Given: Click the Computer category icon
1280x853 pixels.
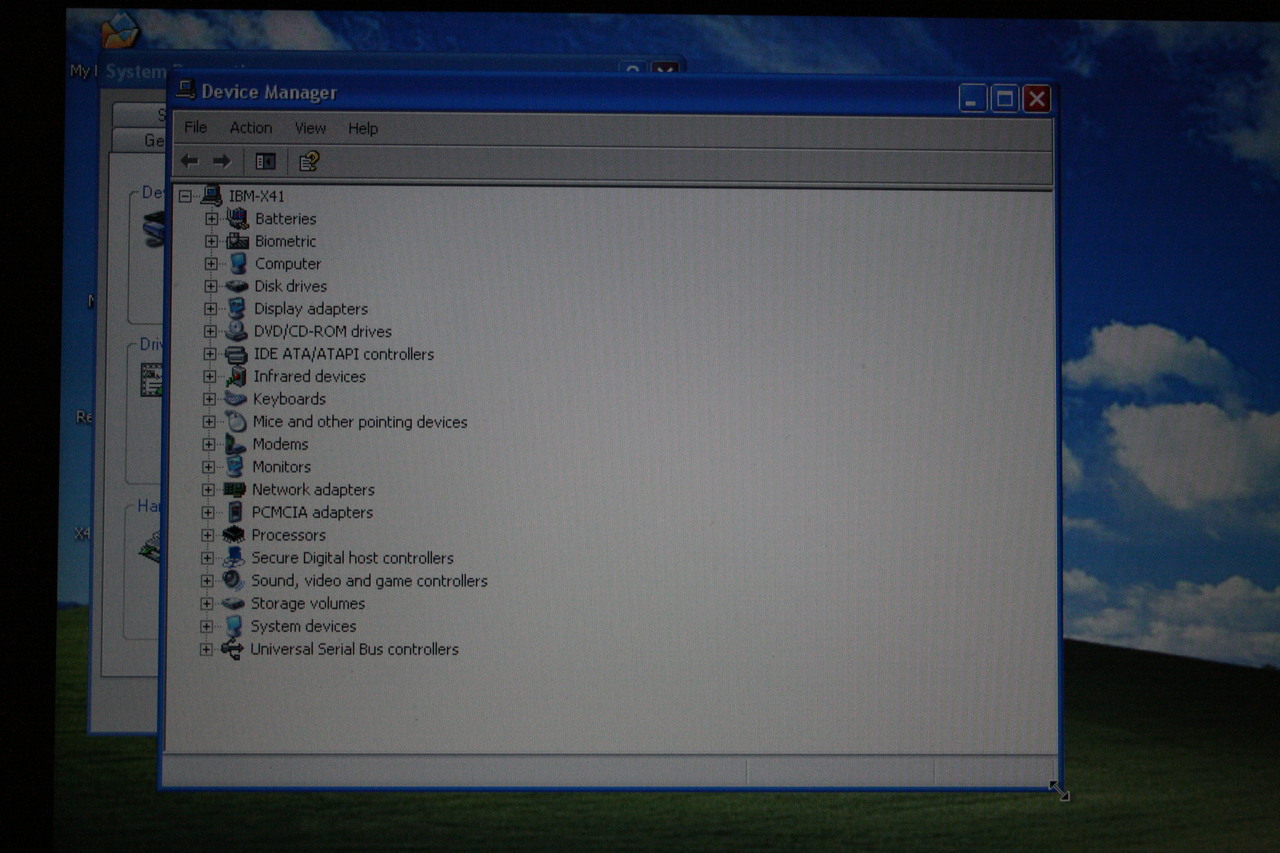Looking at the screenshot, I should tap(238, 264).
